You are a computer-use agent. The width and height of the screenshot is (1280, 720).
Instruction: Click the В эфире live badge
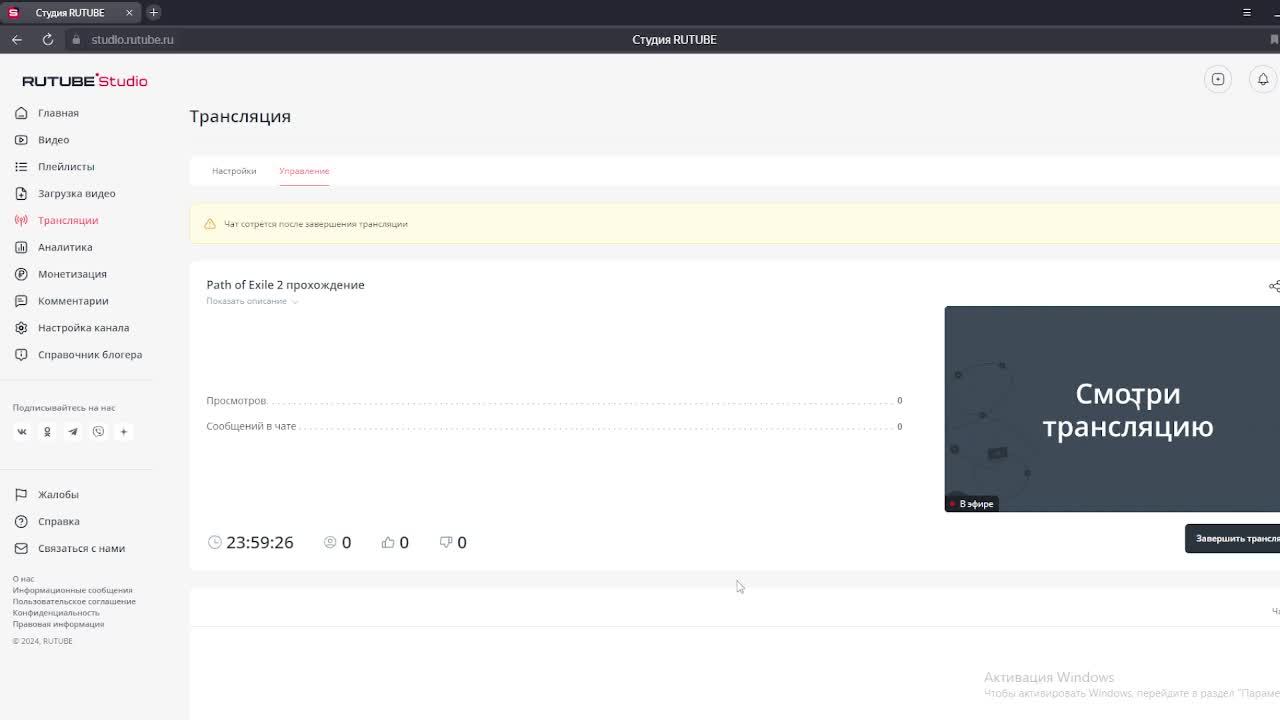(972, 504)
